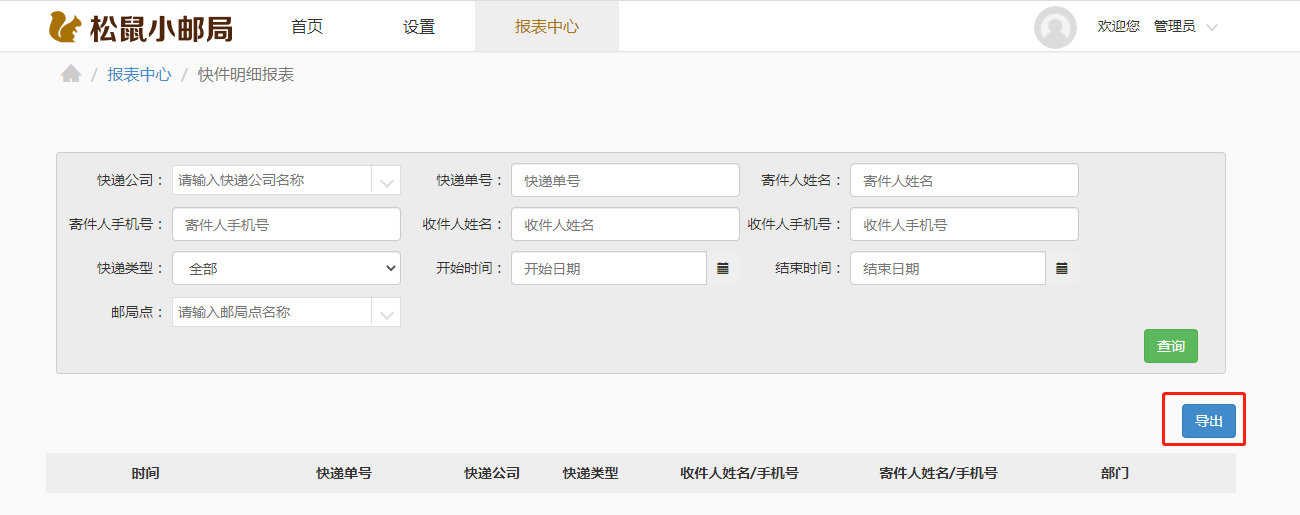This screenshot has height=515, width=1300.
Task: Click the admin avatar icon
Action: pos(1055,27)
